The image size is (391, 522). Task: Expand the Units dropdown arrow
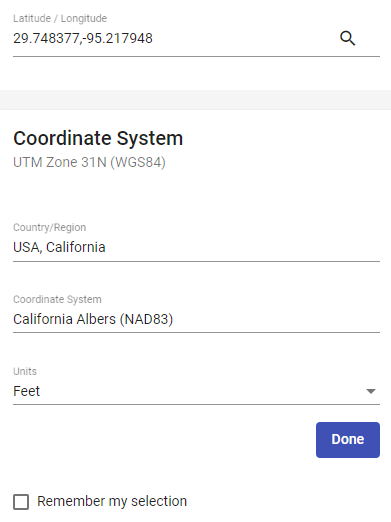tap(371, 391)
